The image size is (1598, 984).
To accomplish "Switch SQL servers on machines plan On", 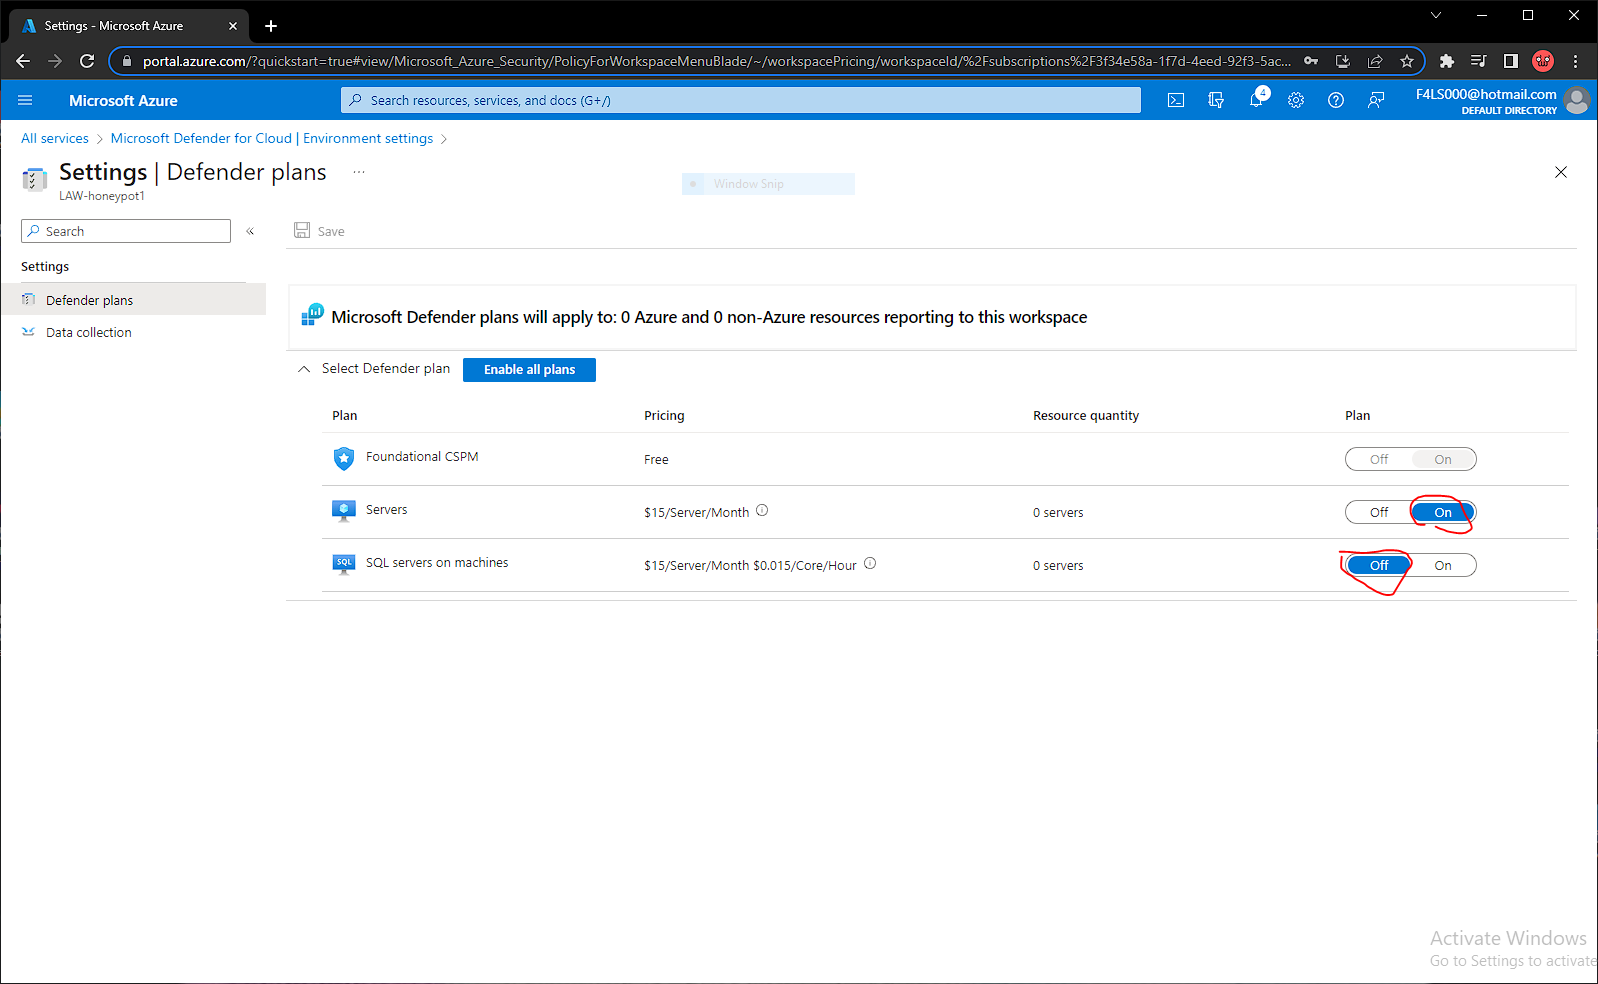I will [x=1443, y=565].
